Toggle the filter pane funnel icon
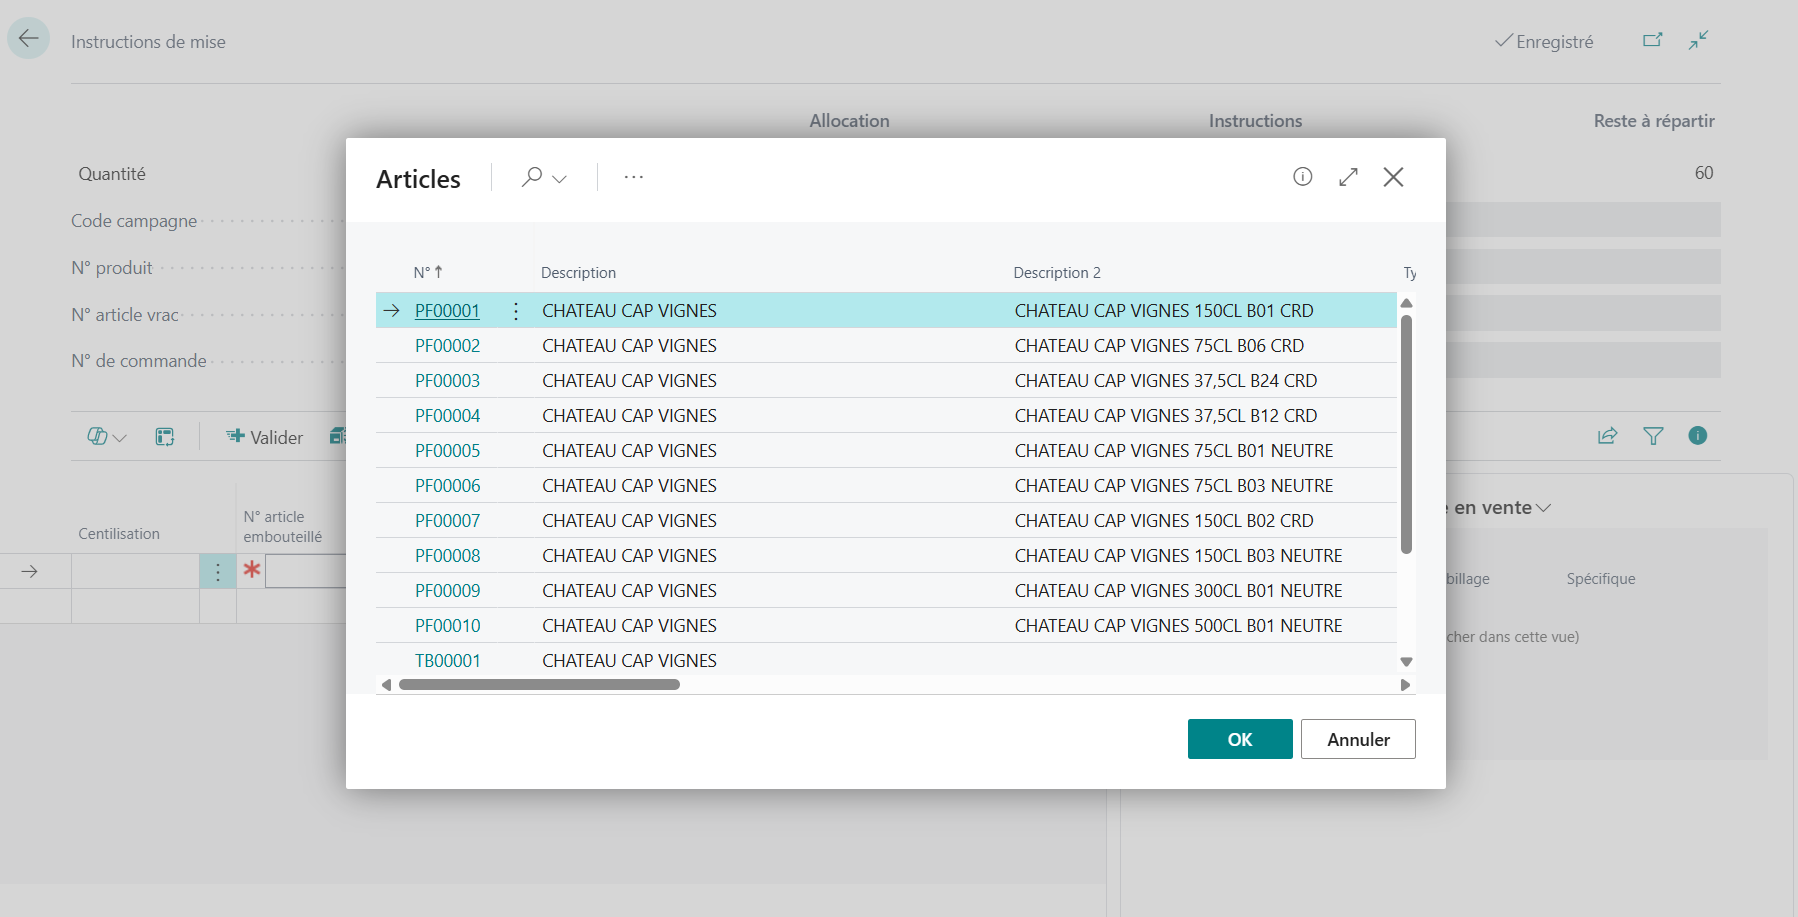The image size is (1798, 917). 1654,436
